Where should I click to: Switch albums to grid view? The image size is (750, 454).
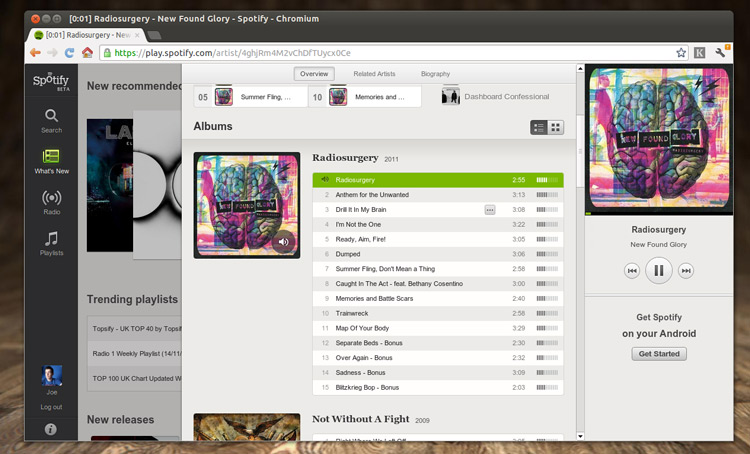coord(555,127)
